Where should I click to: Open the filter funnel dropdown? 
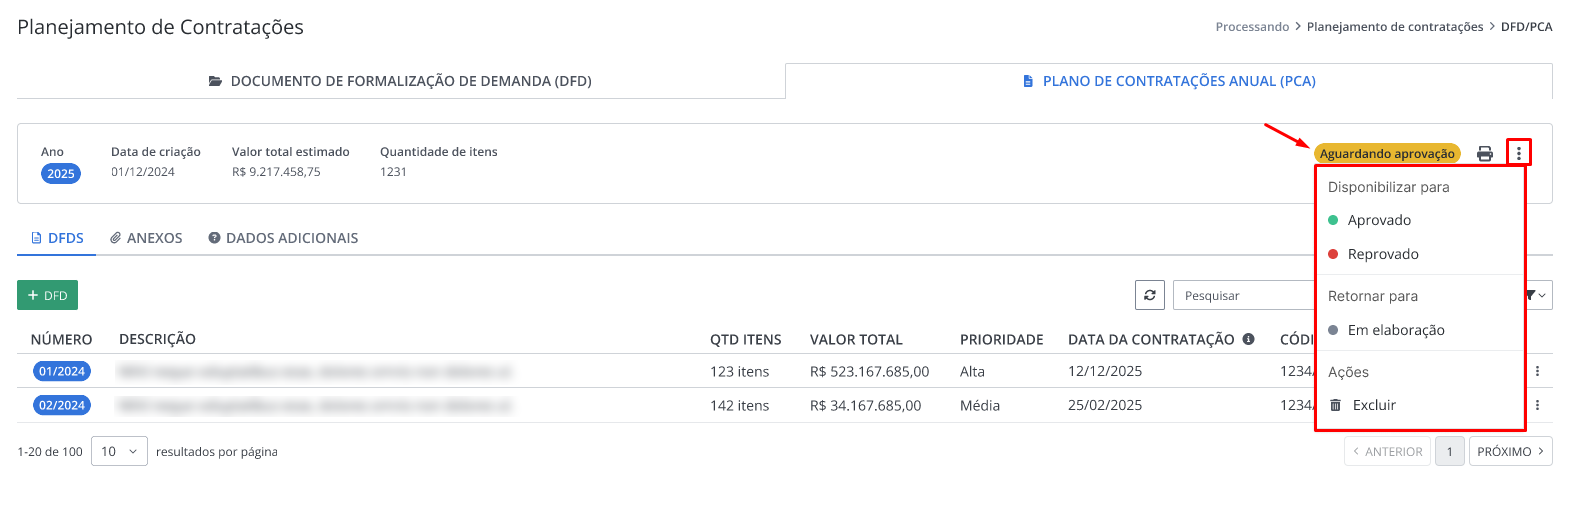point(1536,295)
